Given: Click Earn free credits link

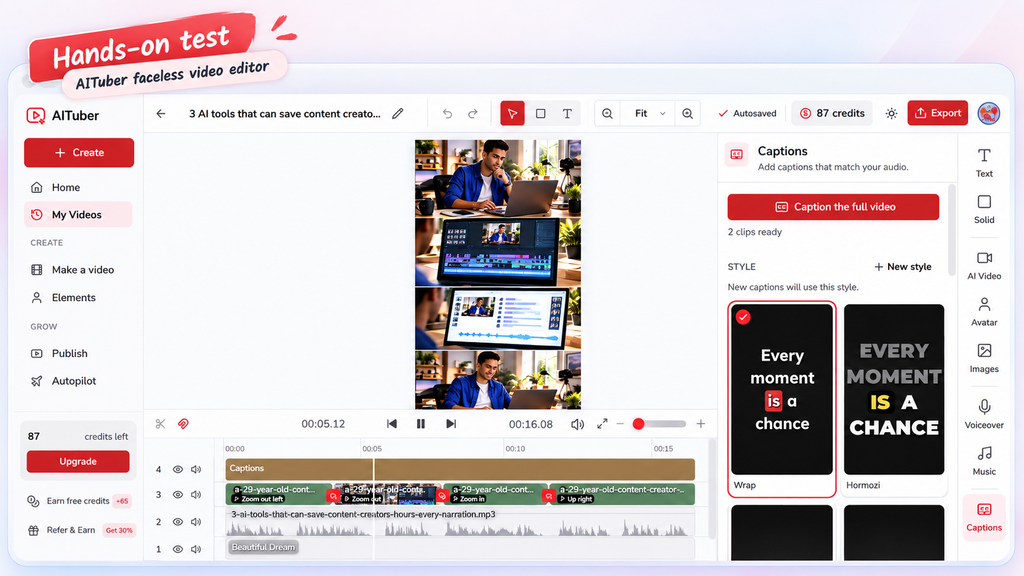Looking at the screenshot, I should [x=78, y=501].
